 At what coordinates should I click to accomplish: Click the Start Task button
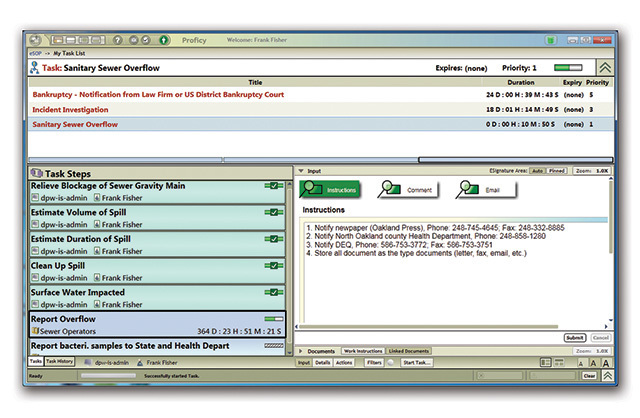coord(416,362)
